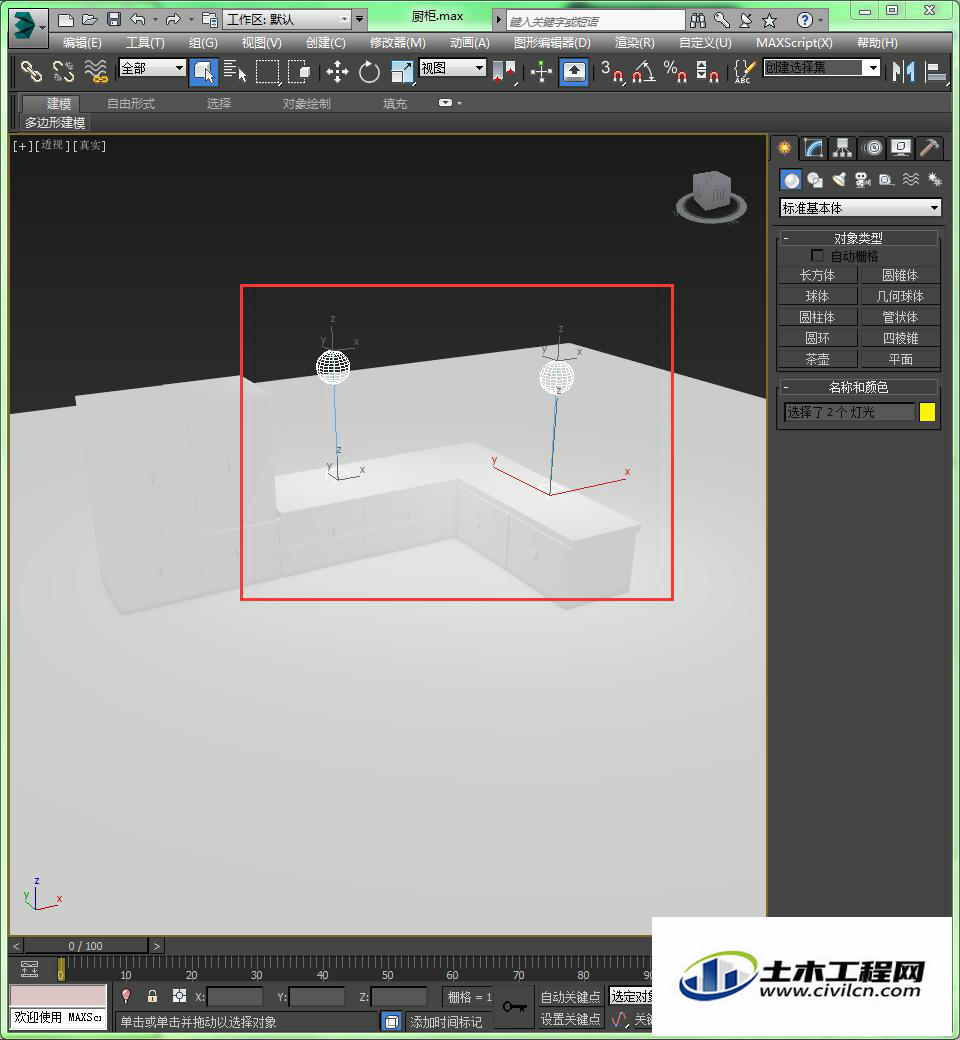Activate the Select and Move tool
Viewport: 960px width, 1040px height.
(337, 72)
